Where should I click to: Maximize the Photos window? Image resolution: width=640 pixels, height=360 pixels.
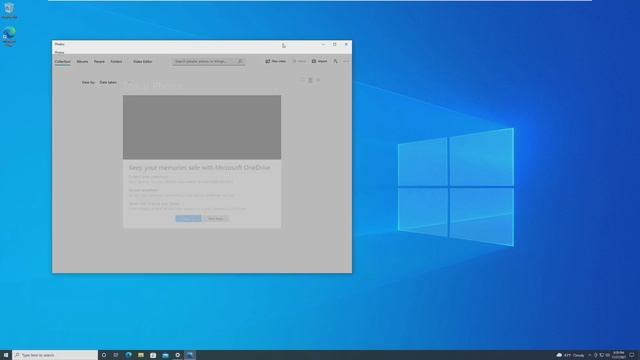(x=335, y=44)
